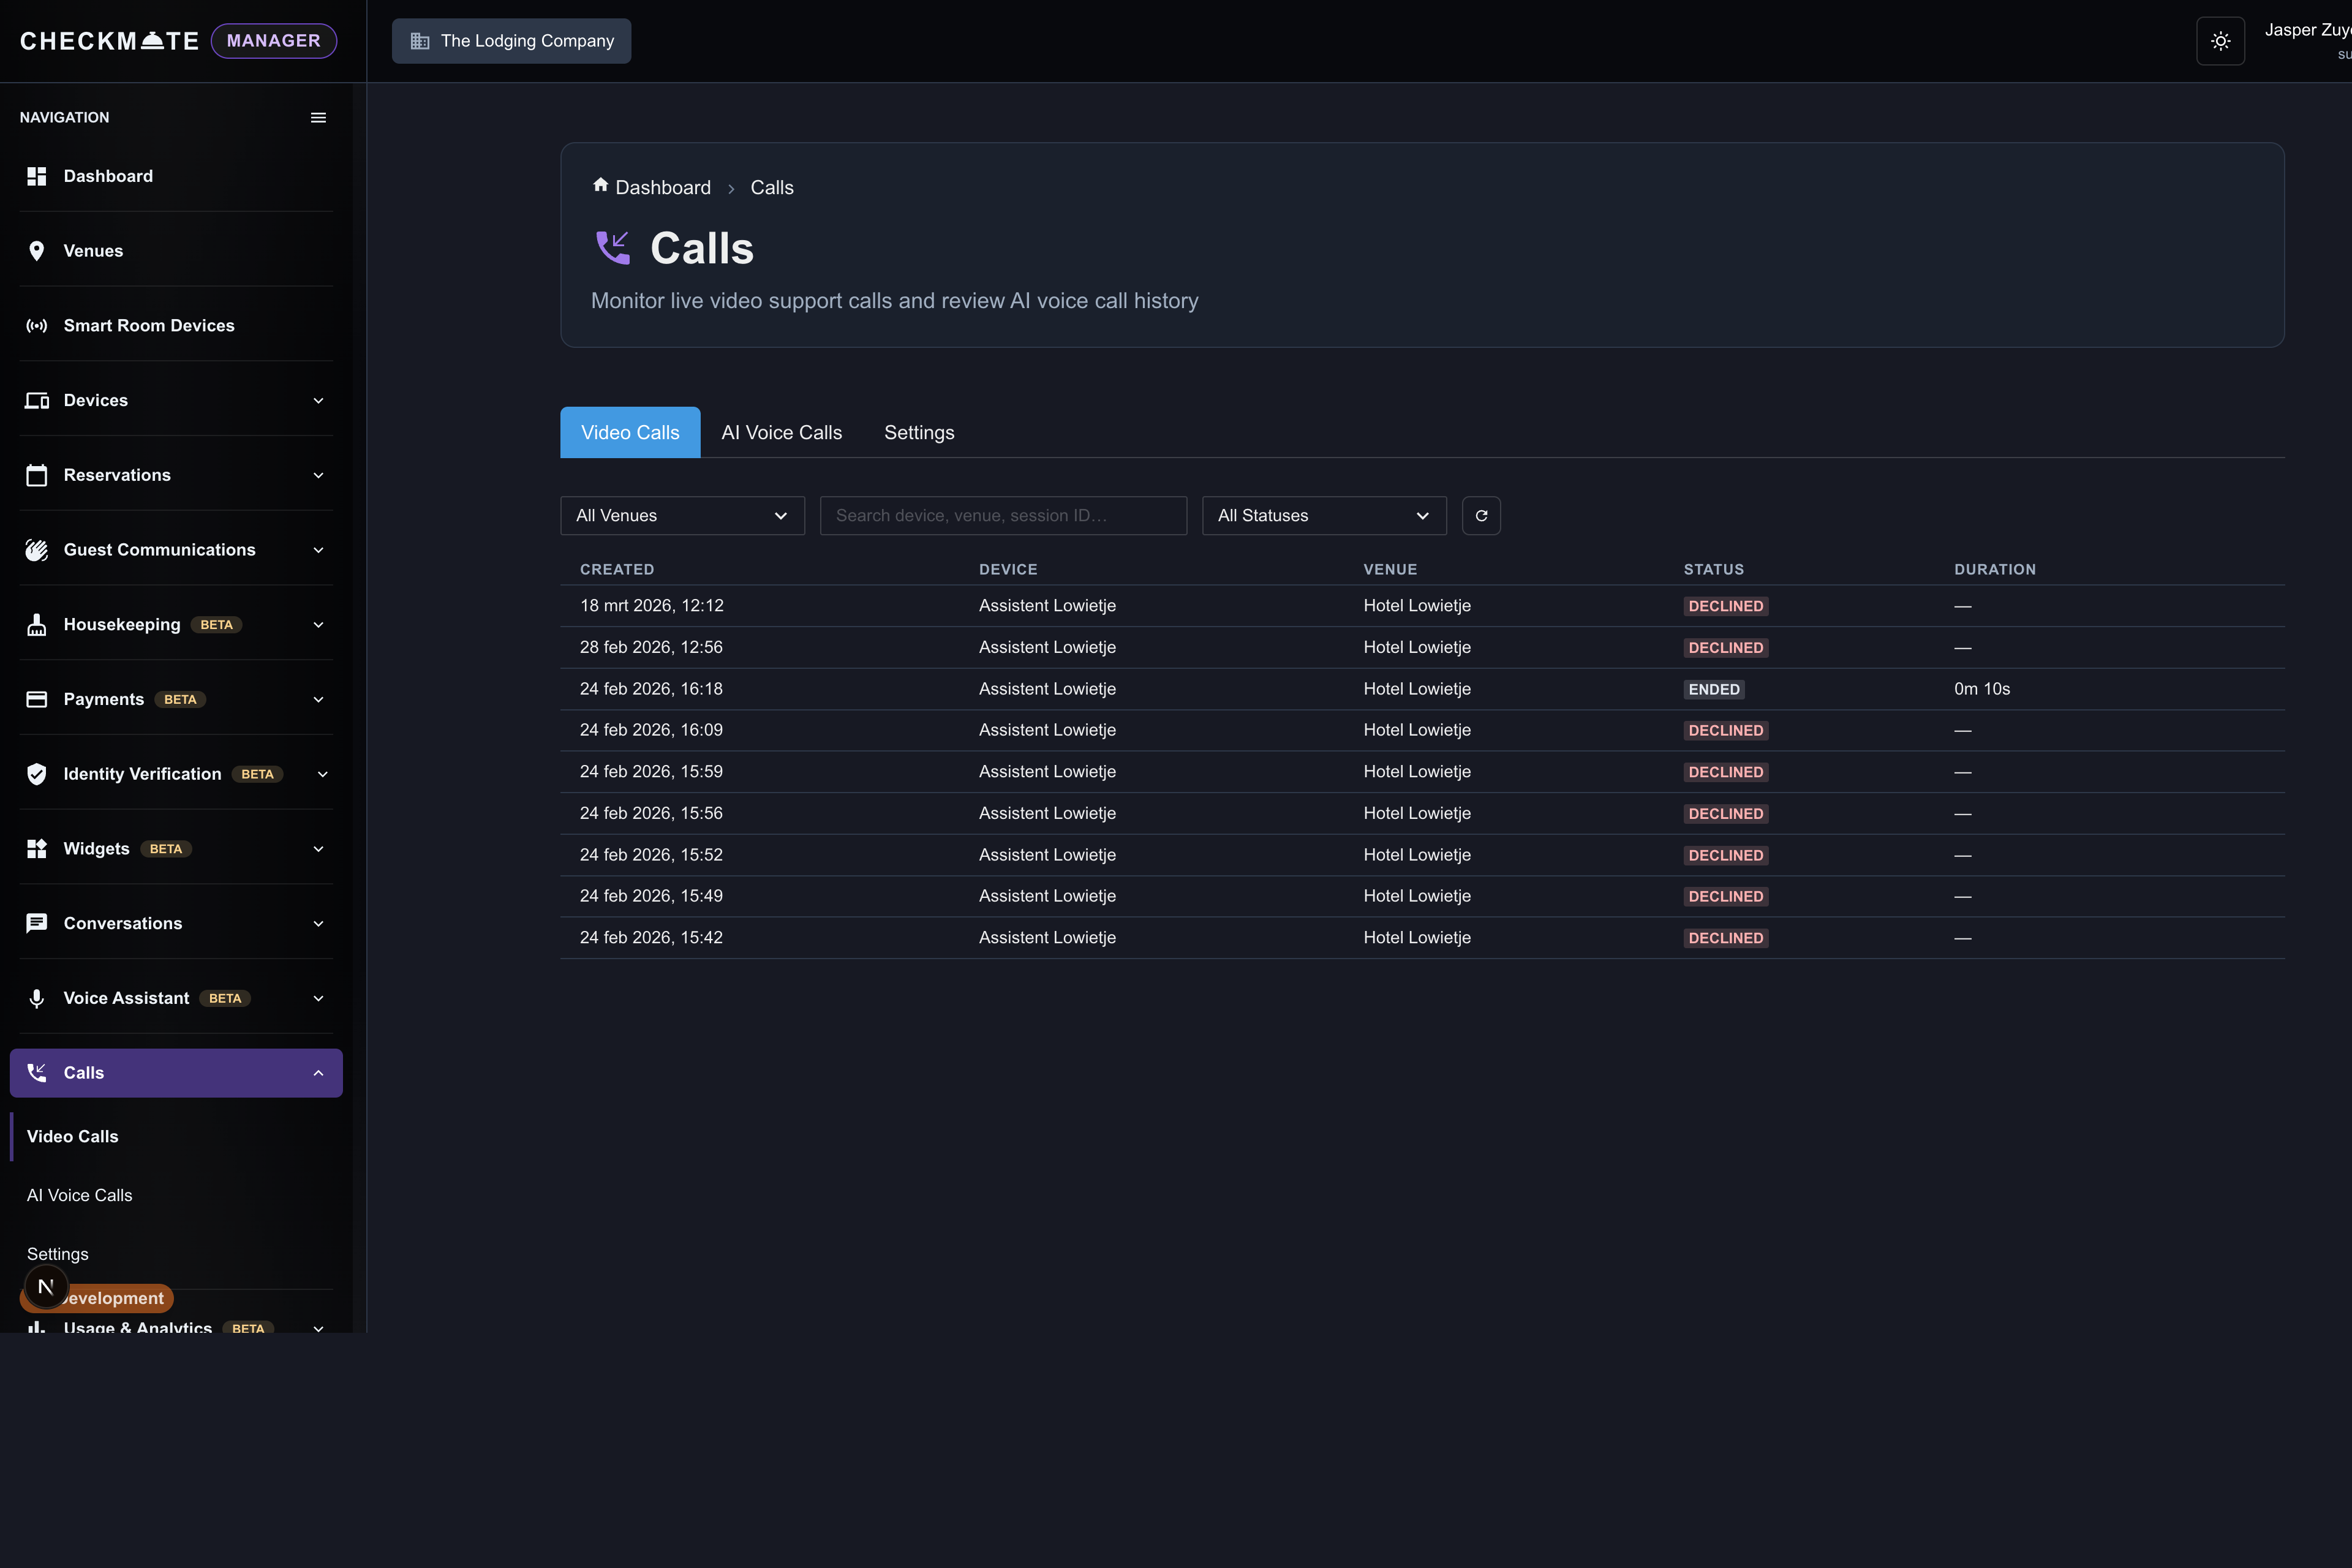Click the Smart Room Devices signal icon
Viewport: 2352px width, 1568px height.
tap(37, 326)
